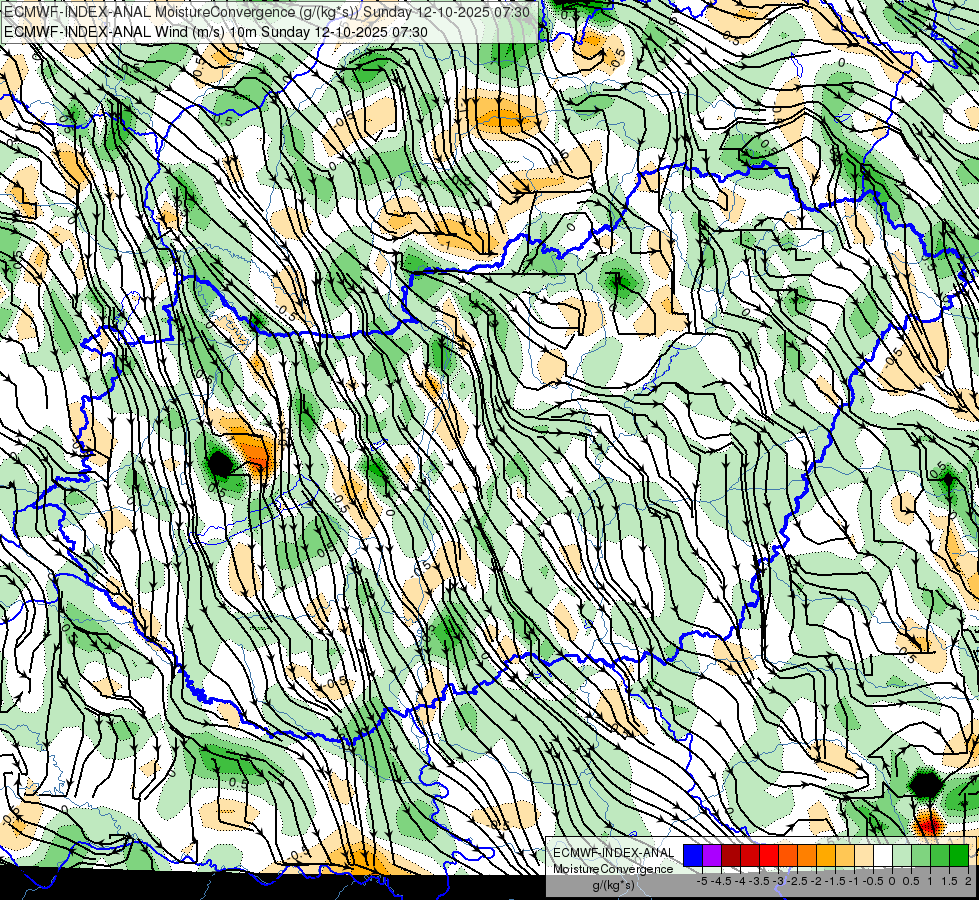Select the darkest green swatch ending at 2
The height and width of the screenshot is (900, 979).
pos(959,856)
